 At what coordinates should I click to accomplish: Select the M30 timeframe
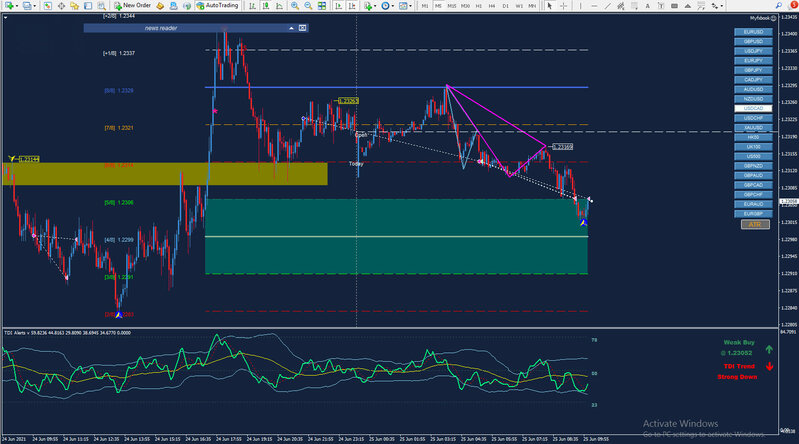[x=465, y=6]
